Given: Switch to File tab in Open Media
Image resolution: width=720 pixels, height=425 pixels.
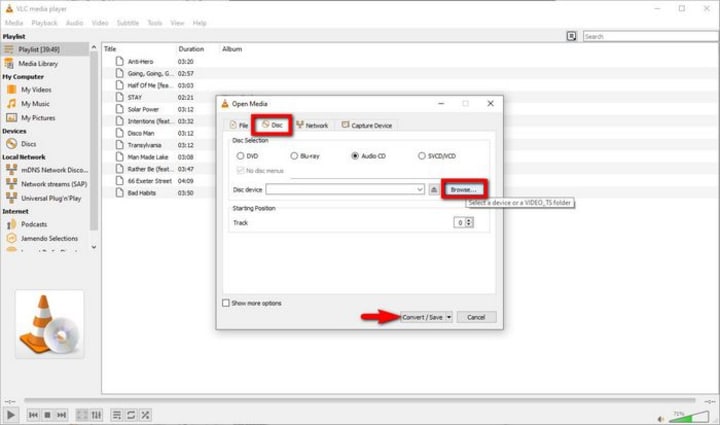Looking at the screenshot, I should click(x=239, y=125).
